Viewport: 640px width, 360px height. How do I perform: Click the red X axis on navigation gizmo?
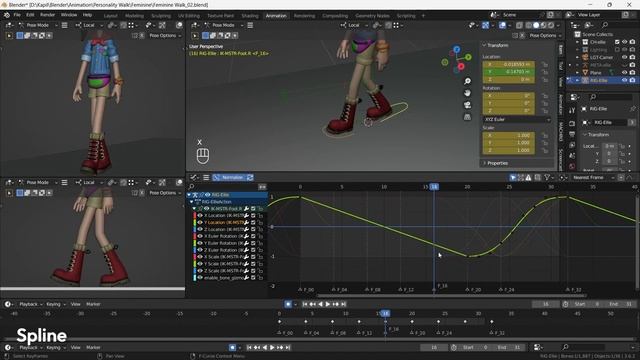click(461, 66)
